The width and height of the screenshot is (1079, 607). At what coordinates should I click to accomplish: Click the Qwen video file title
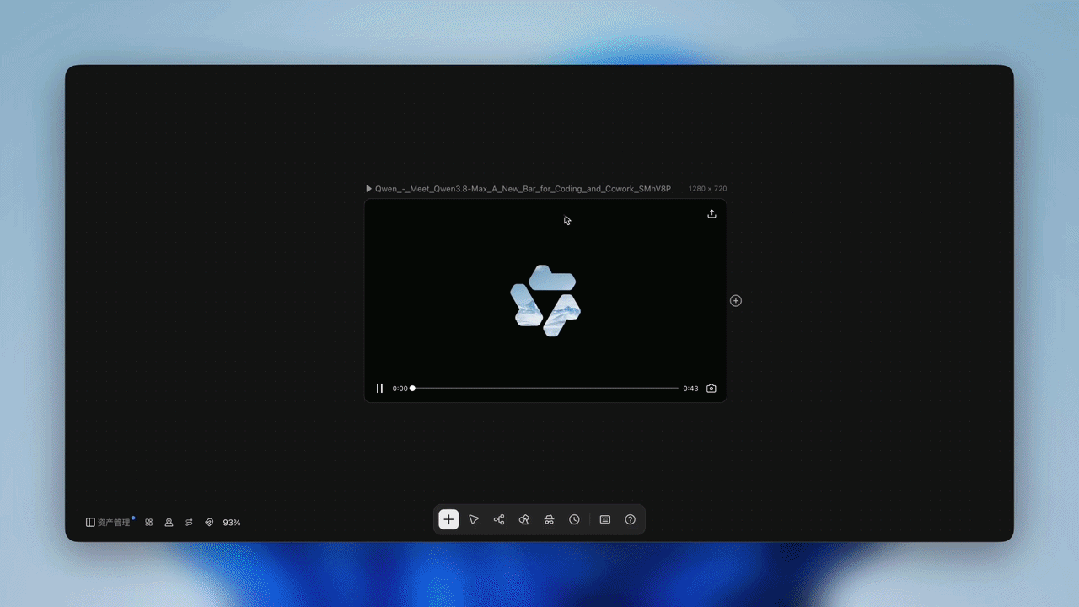(523, 189)
